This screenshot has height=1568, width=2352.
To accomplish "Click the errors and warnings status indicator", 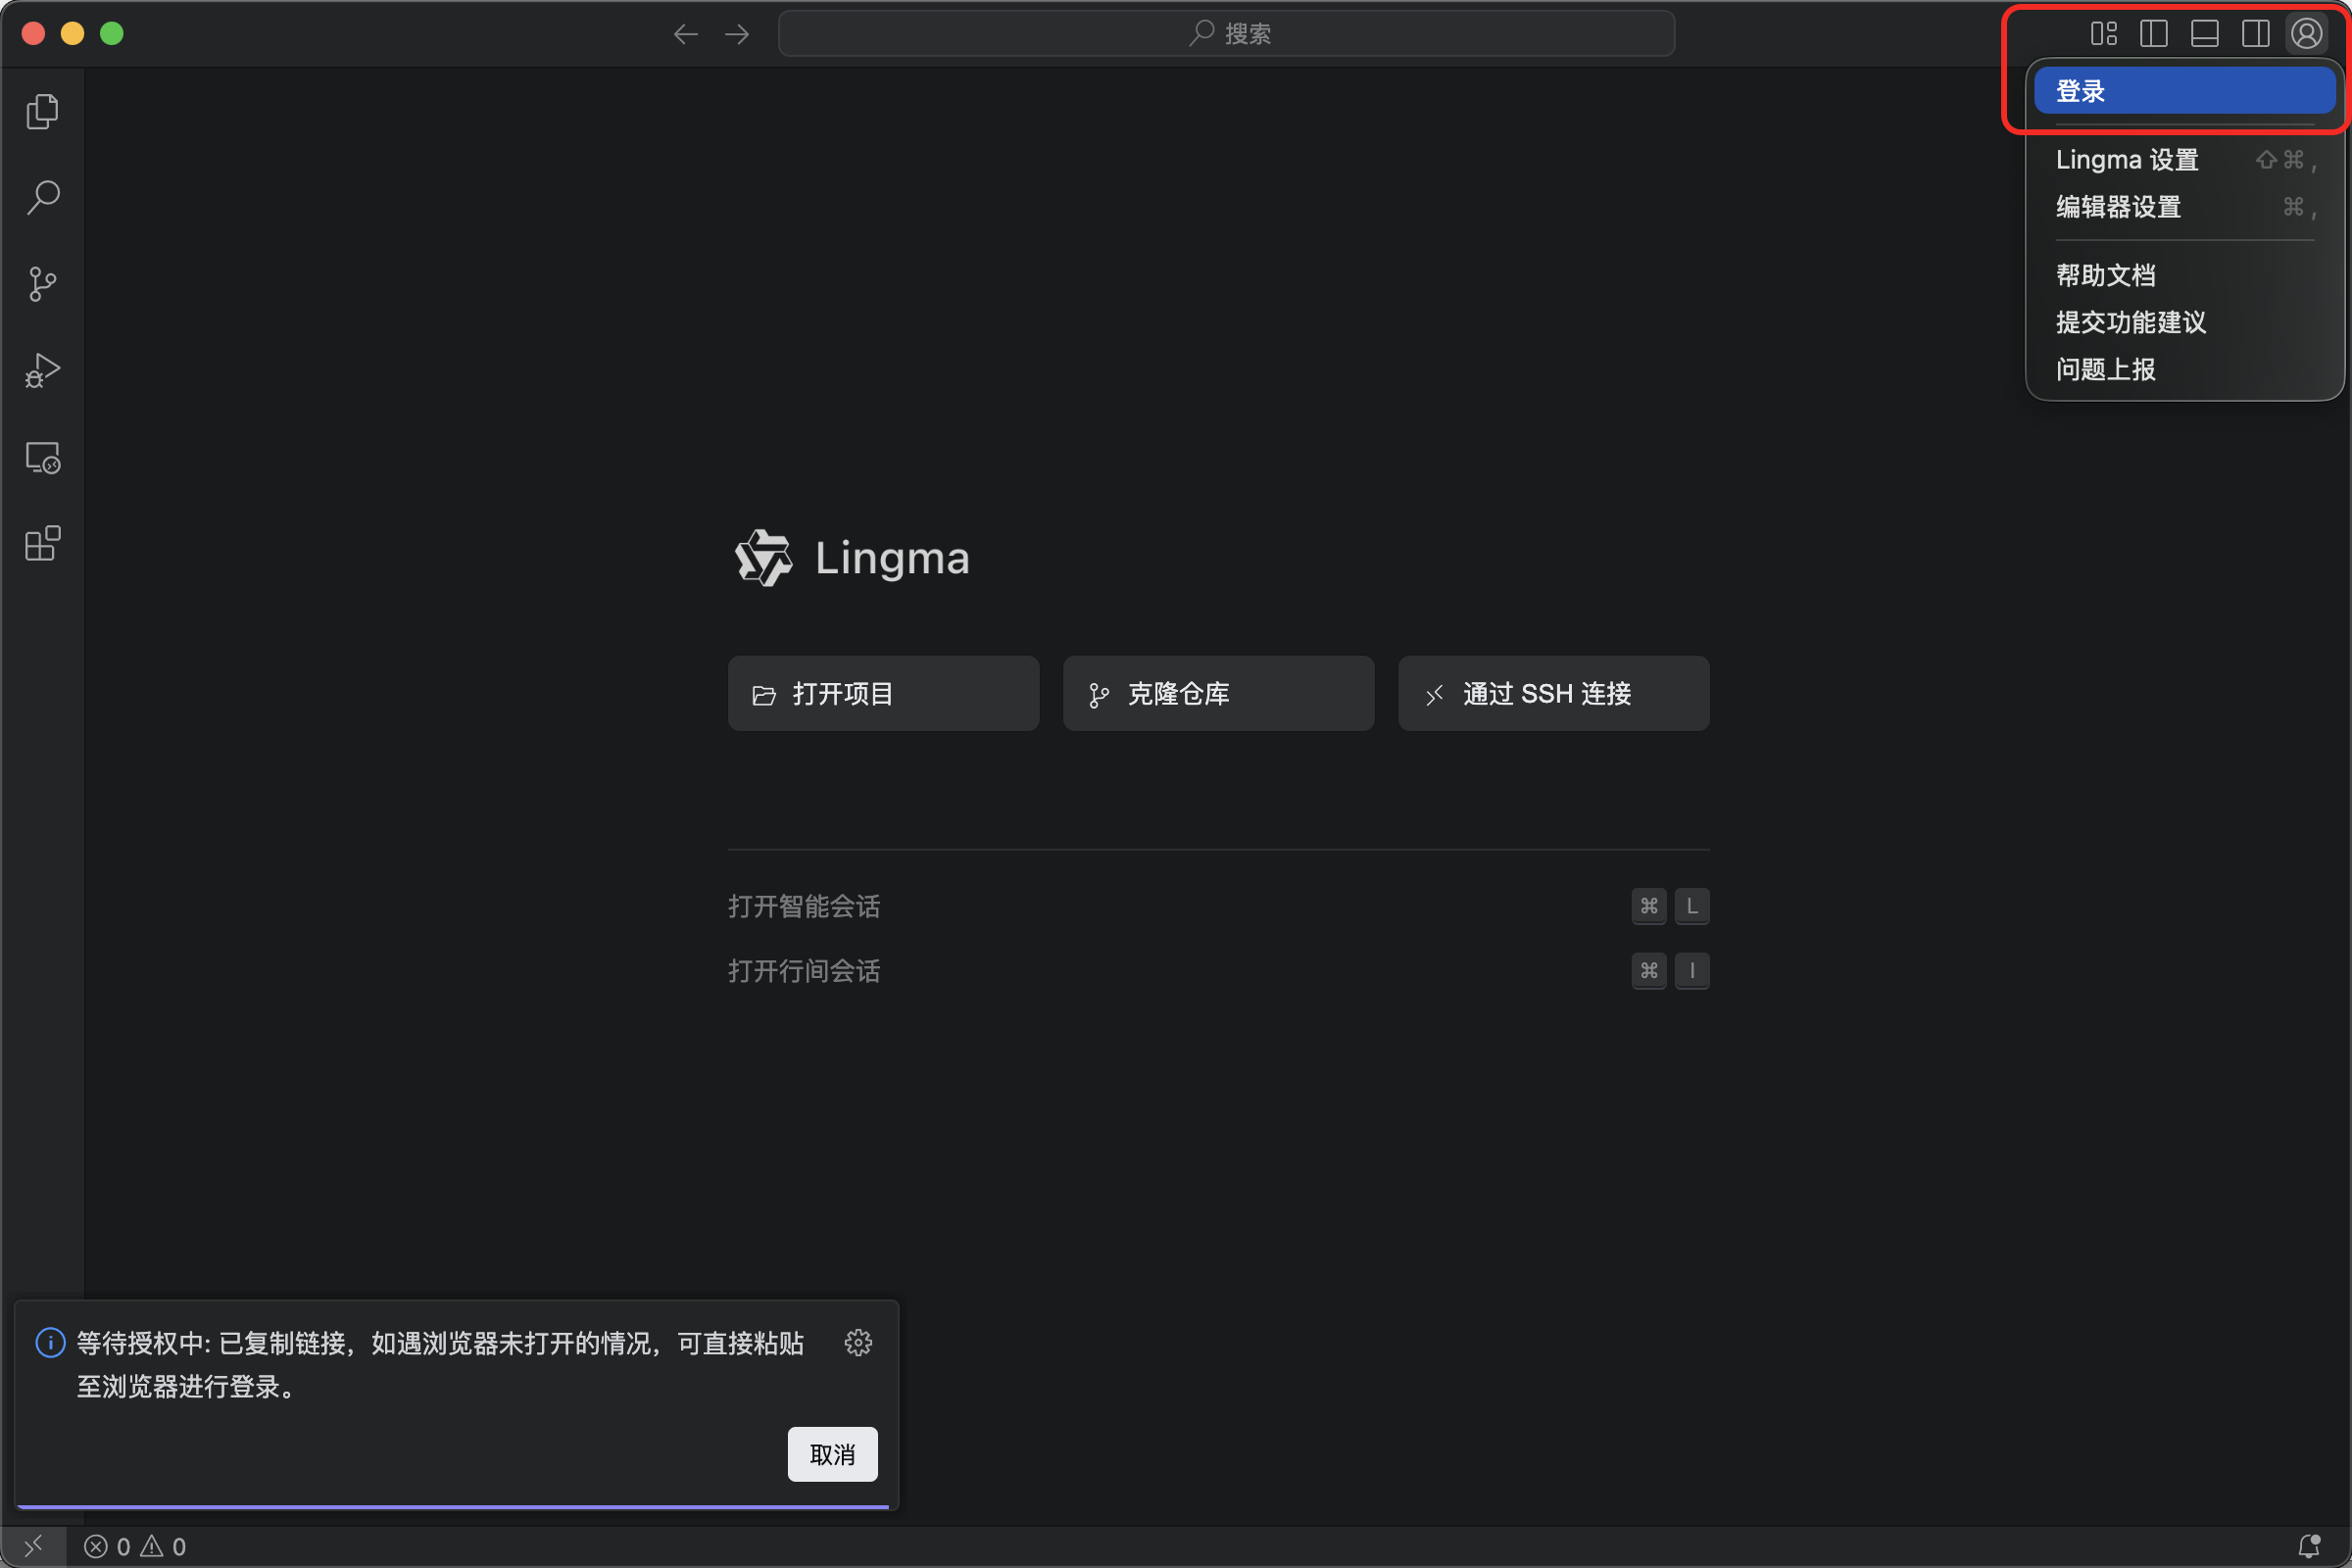I will click(x=135, y=1546).
